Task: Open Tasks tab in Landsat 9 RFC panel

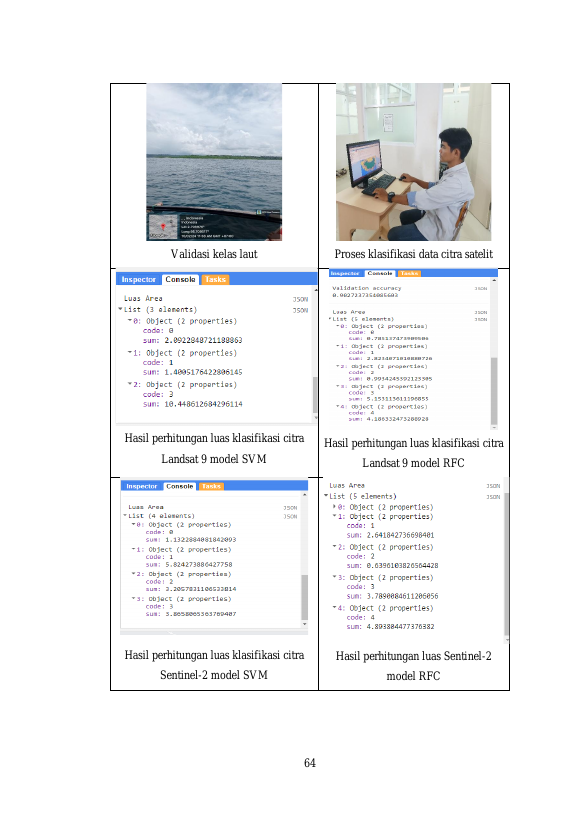Action: (x=409, y=273)
